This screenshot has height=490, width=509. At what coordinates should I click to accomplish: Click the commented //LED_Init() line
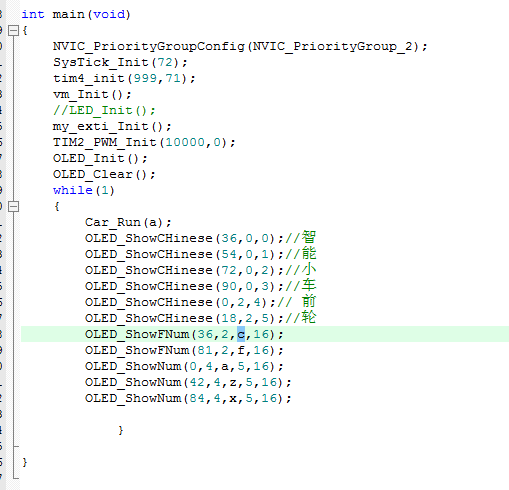(104, 110)
